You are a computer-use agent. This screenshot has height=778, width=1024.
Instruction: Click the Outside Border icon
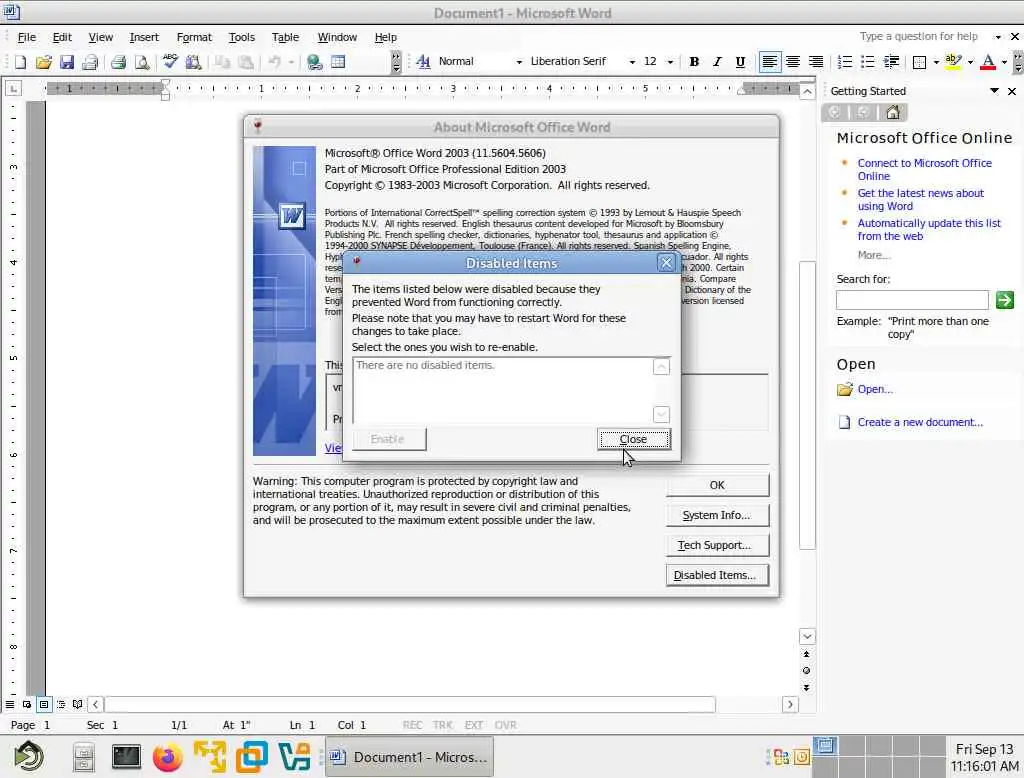(x=920, y=62)
